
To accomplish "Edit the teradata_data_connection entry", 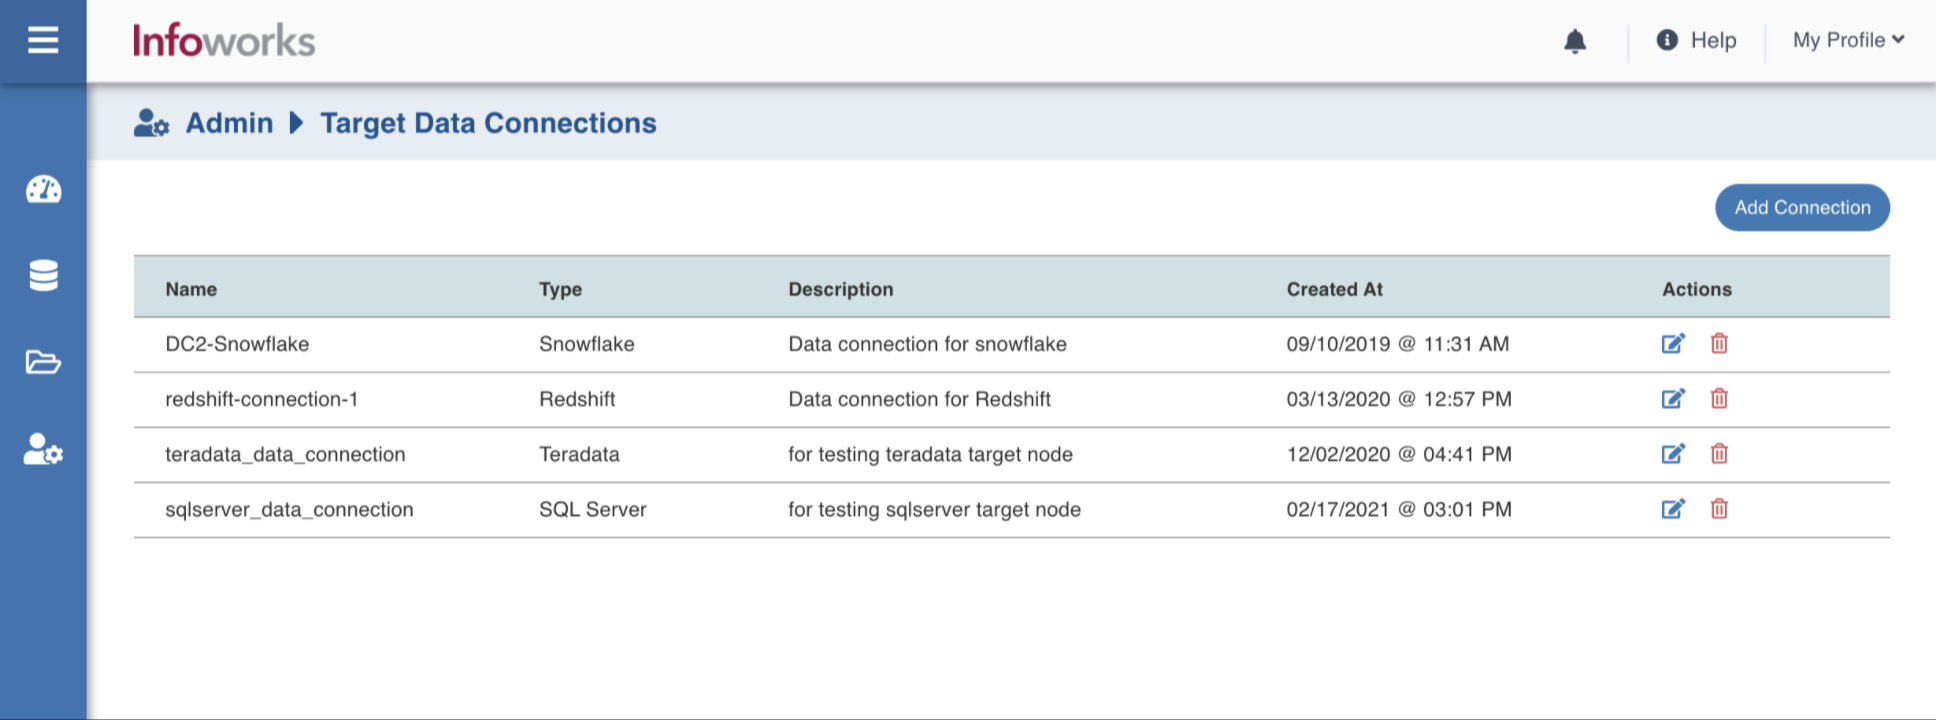I will (x=1673, y=454).
